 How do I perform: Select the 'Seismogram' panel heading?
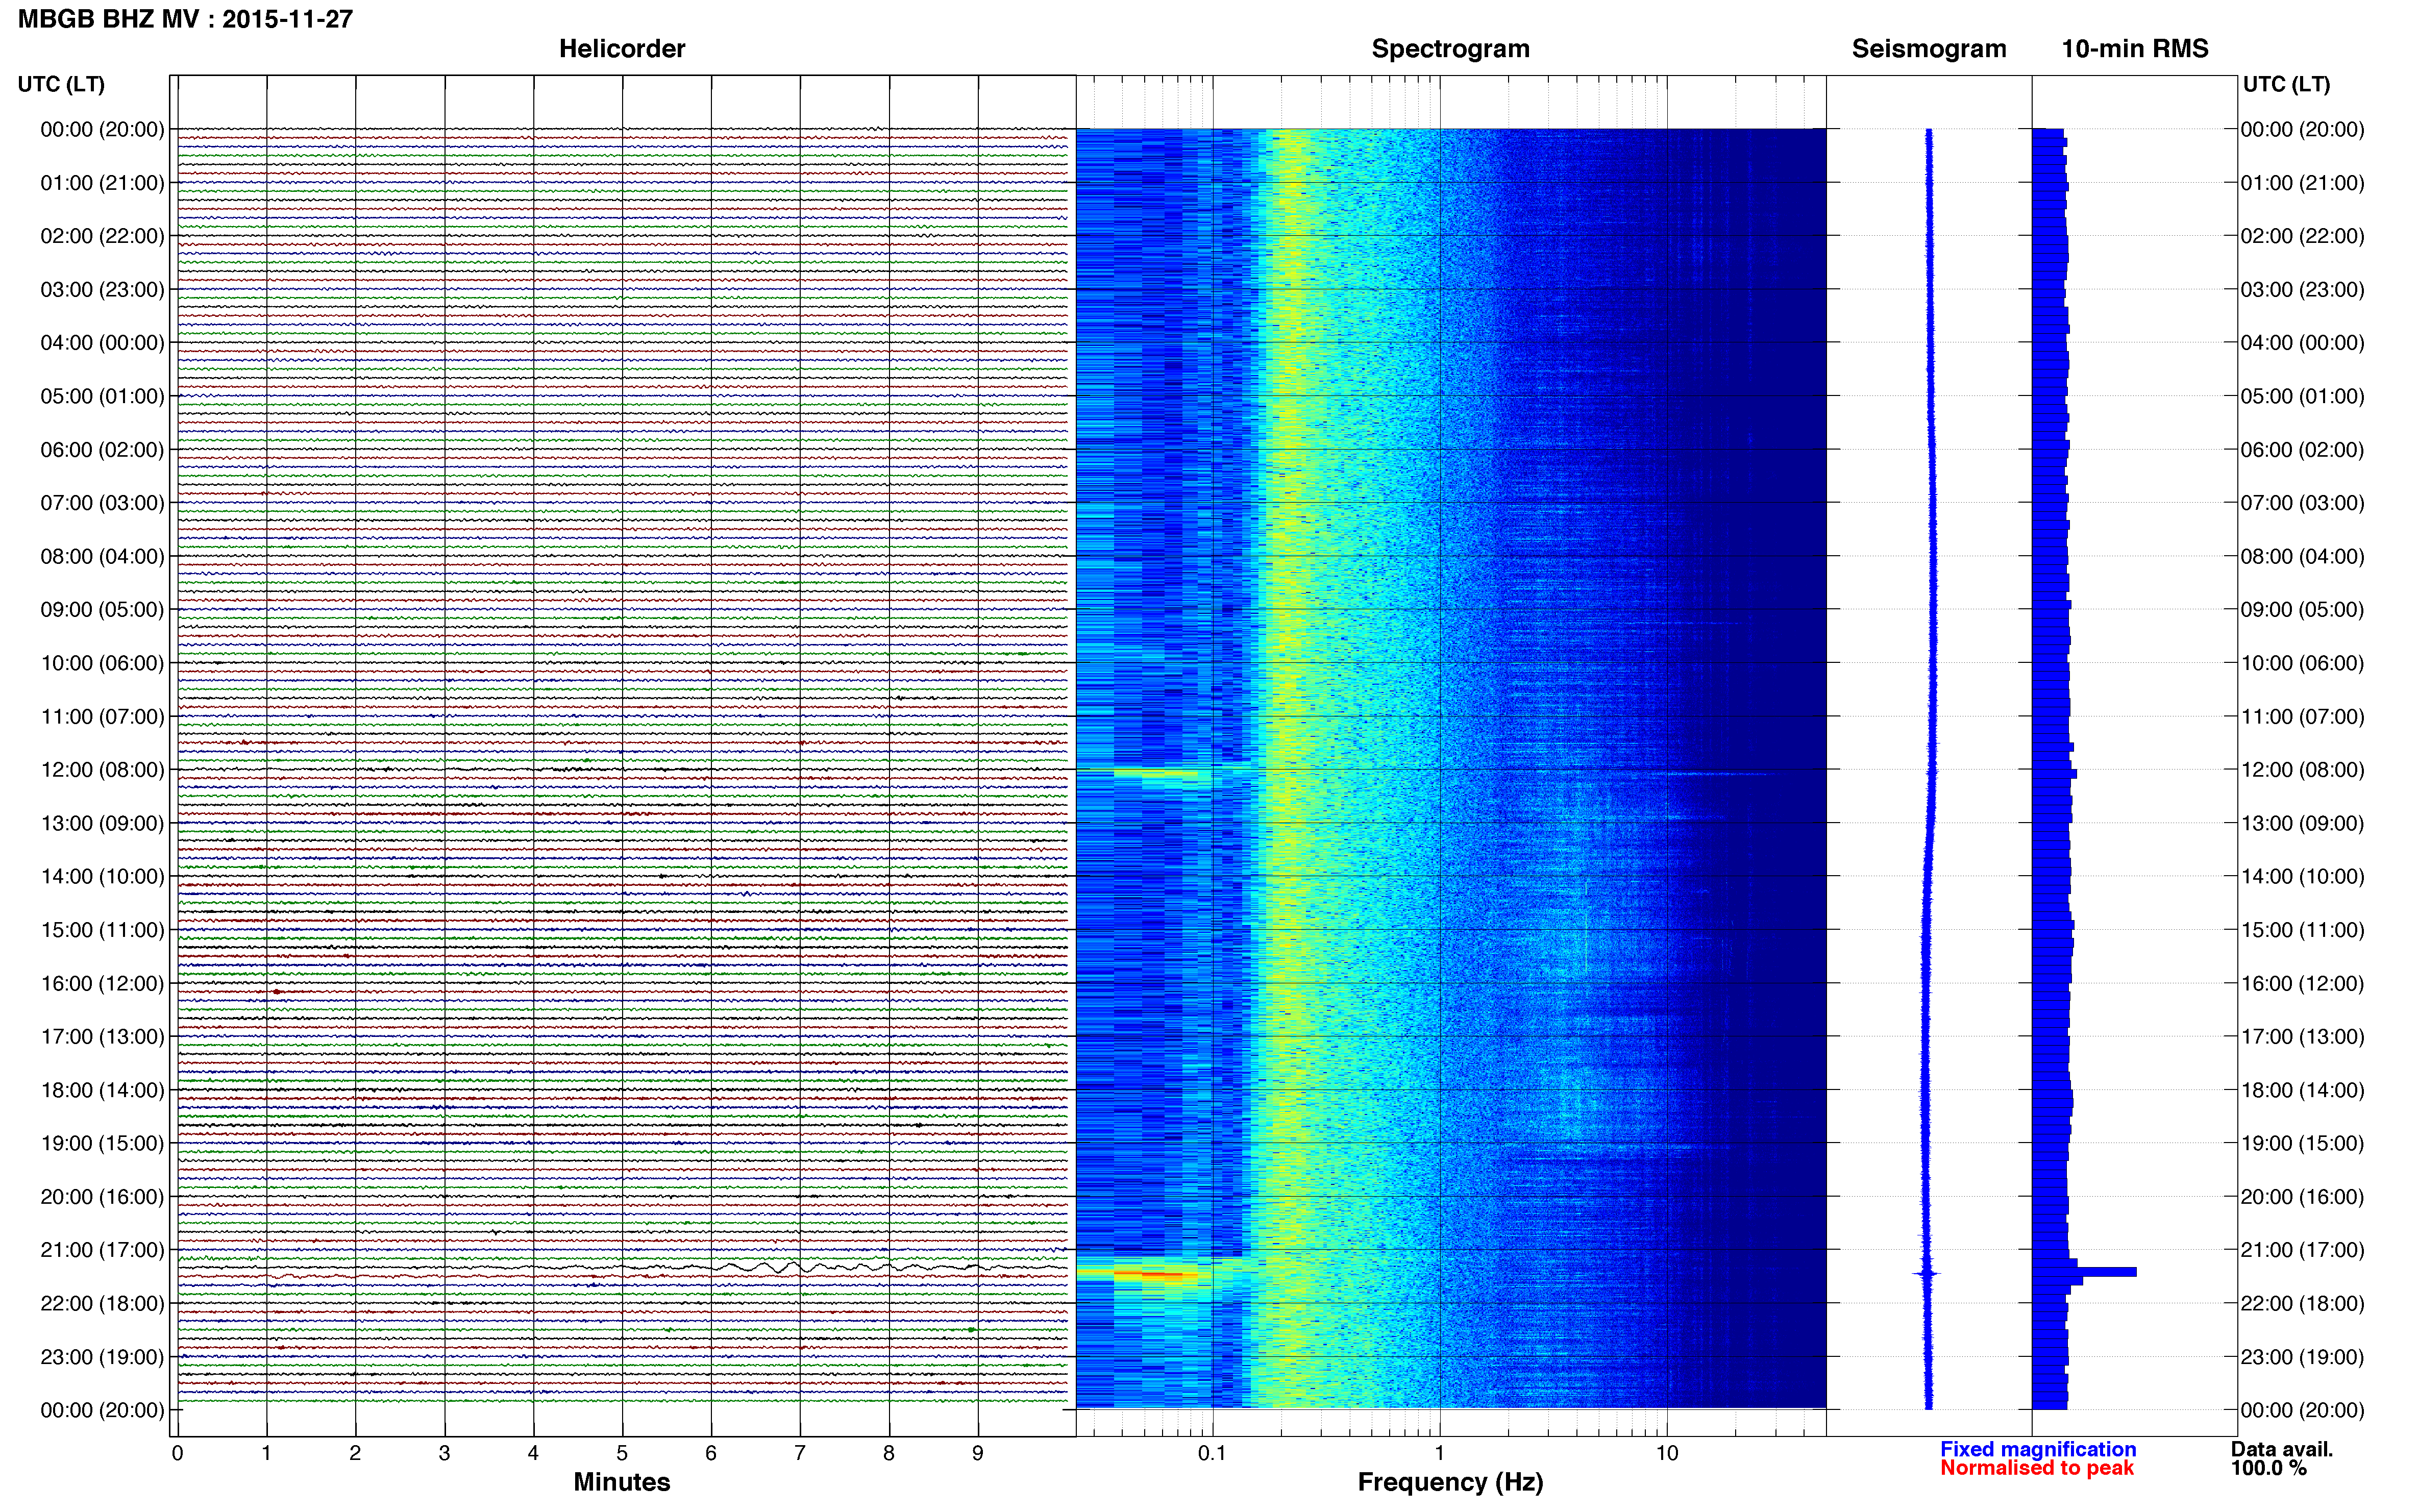click(x=1928, y=49)
